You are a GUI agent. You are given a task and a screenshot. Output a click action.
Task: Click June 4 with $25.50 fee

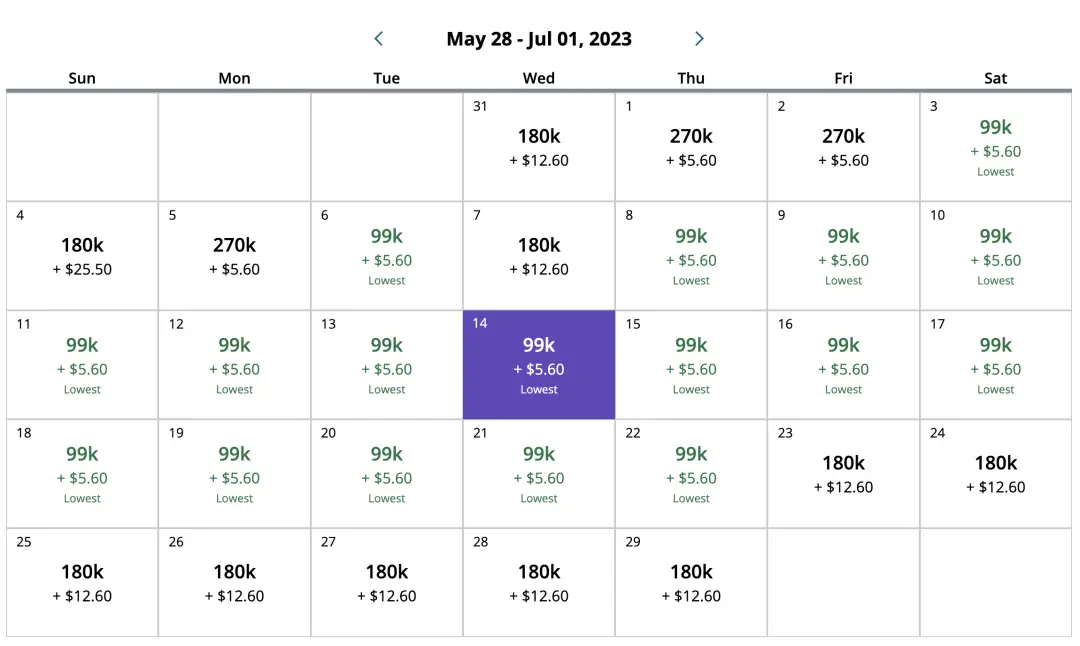(x=82, y=256)
